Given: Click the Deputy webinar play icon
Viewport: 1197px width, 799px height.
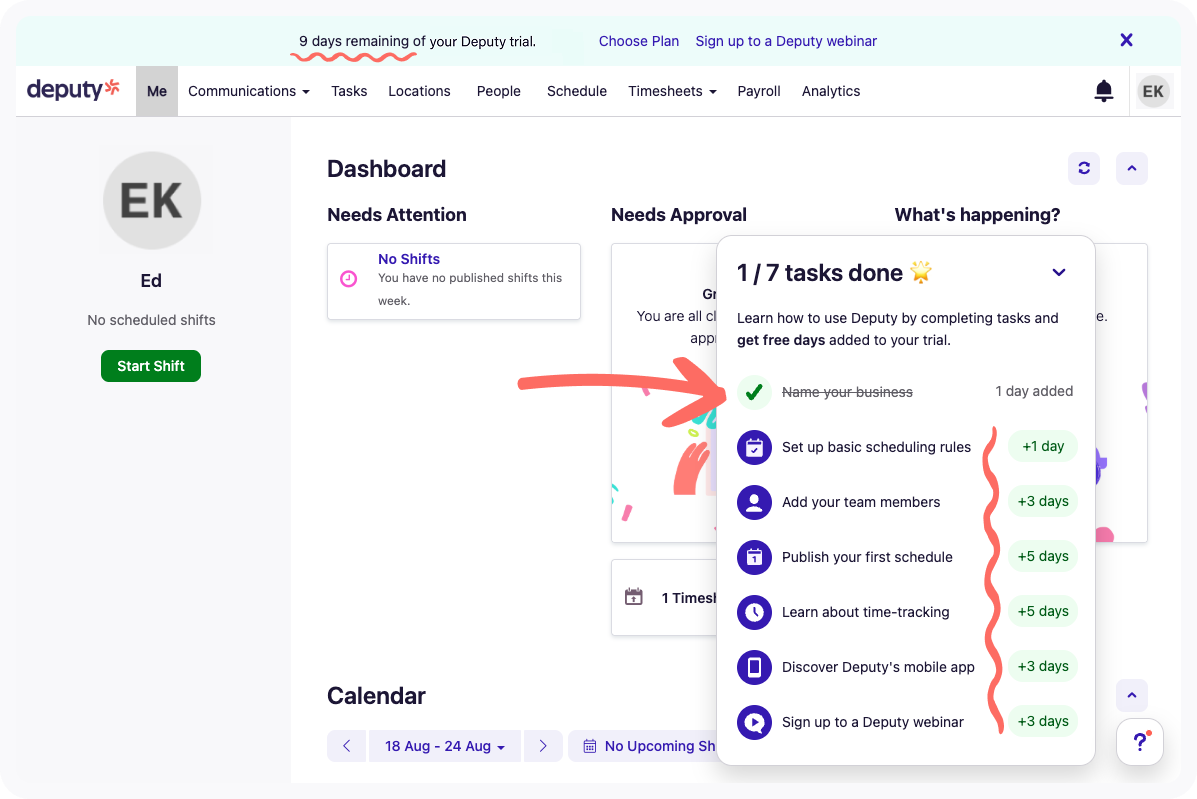Looking at the screenshot, I should 754,722.
